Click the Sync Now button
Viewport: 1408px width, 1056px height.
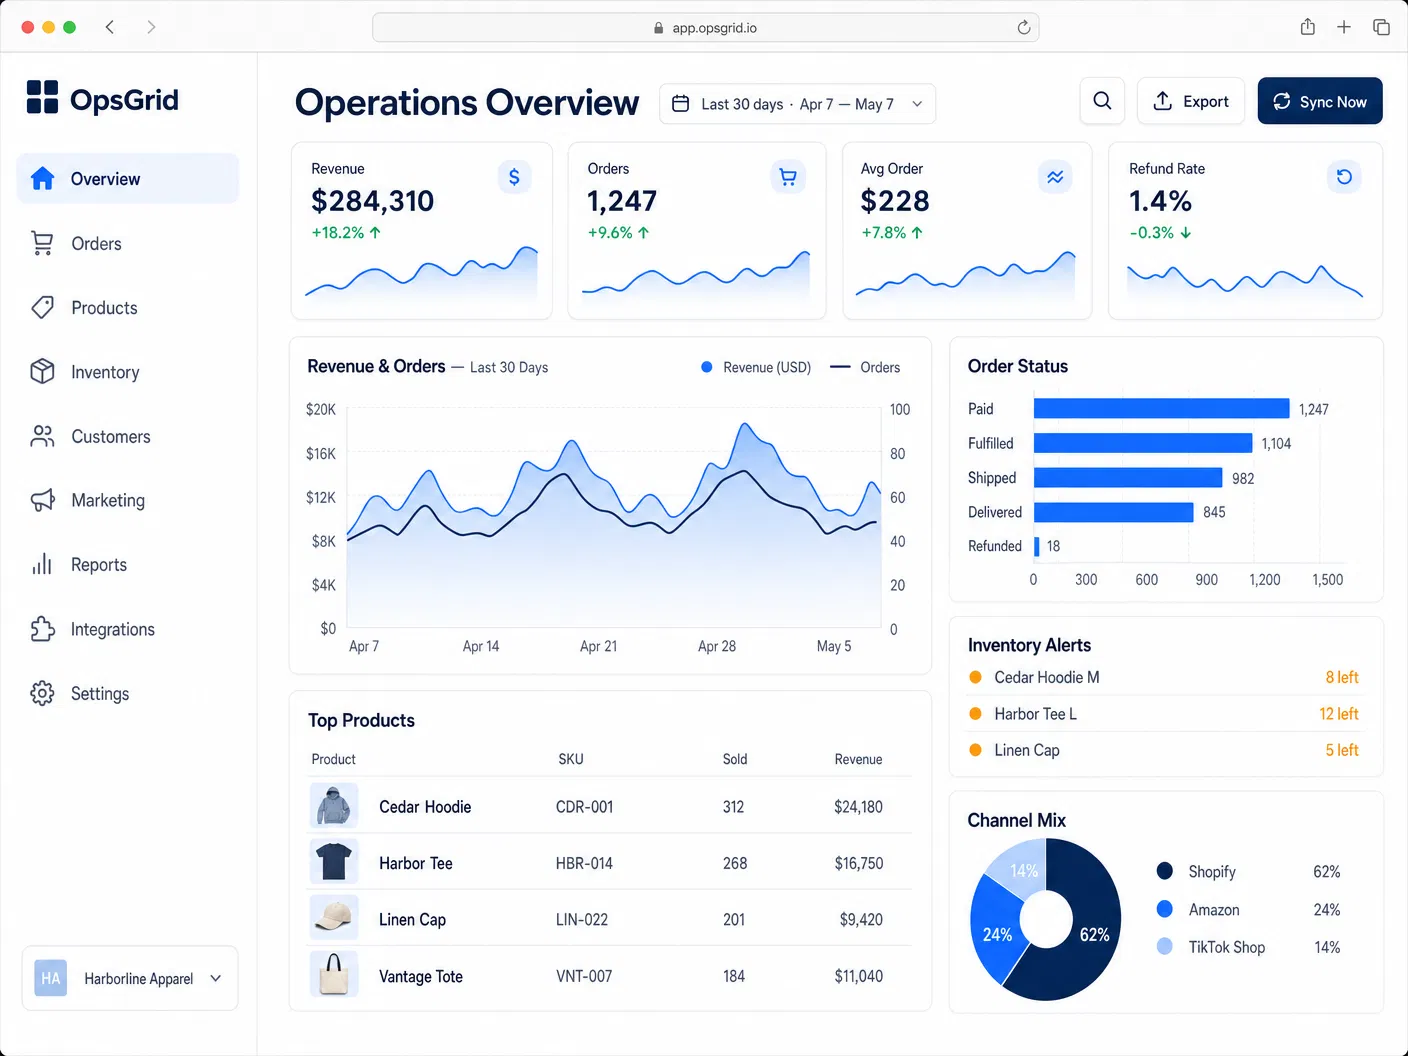pyautogui.click(x=1320, y=101)
